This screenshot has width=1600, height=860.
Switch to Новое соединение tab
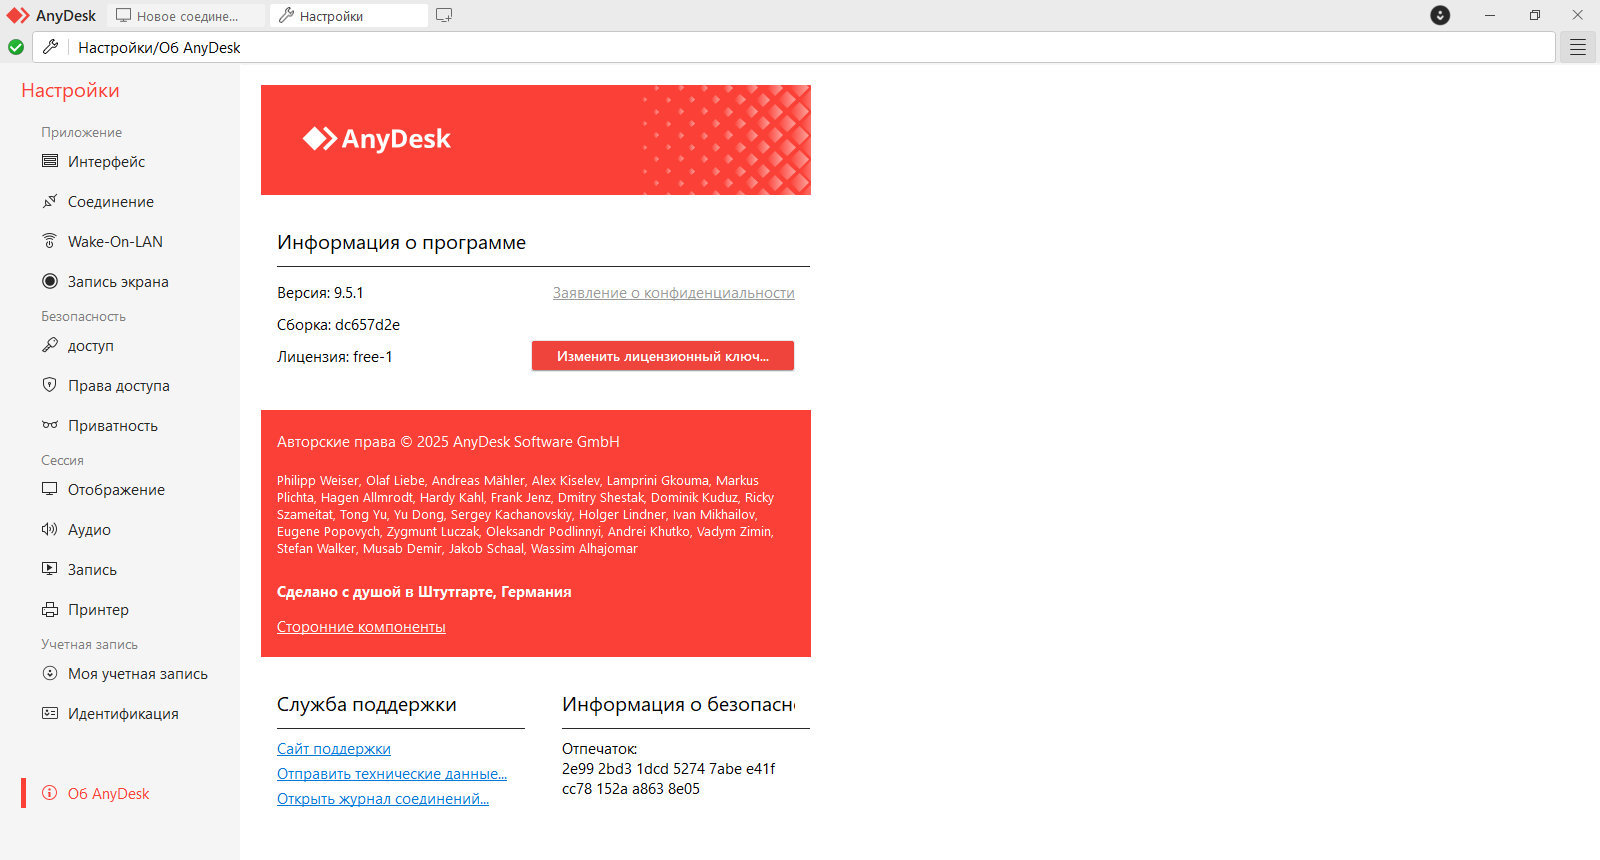[186, 16]
